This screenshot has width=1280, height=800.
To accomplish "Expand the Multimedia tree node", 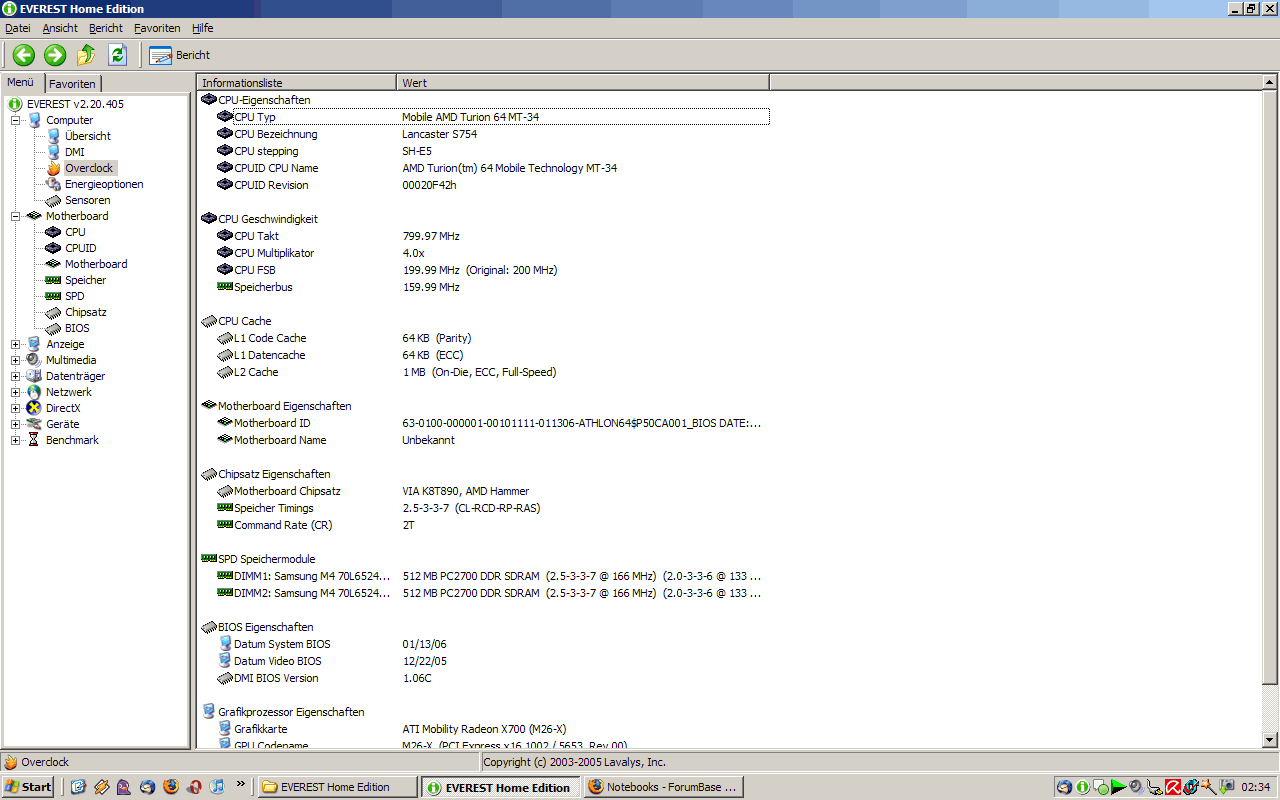I will (x=16, y=360).
